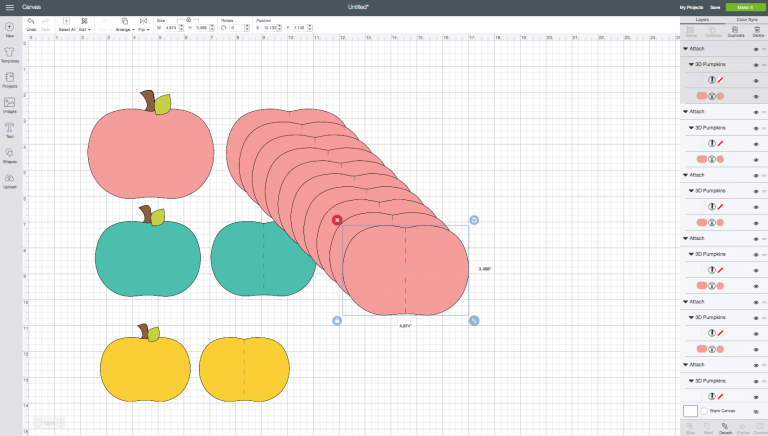The height and width of the screenshot is (436, 768).
Task: Collapse the third Attach group
Action: click(685, 175)
